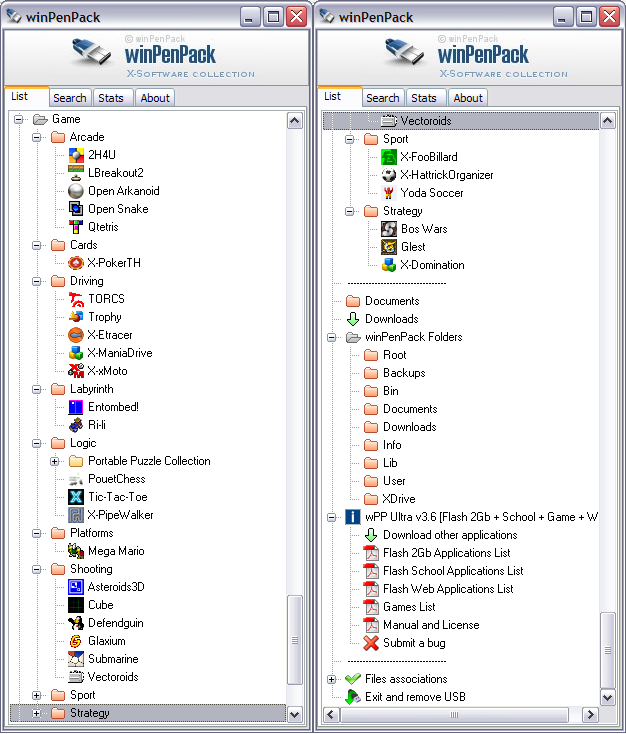Open the About tab in right window
Image resolution: width=626 pixels, height=734 pixels.
pyautogui.click(x=468, y=98)
